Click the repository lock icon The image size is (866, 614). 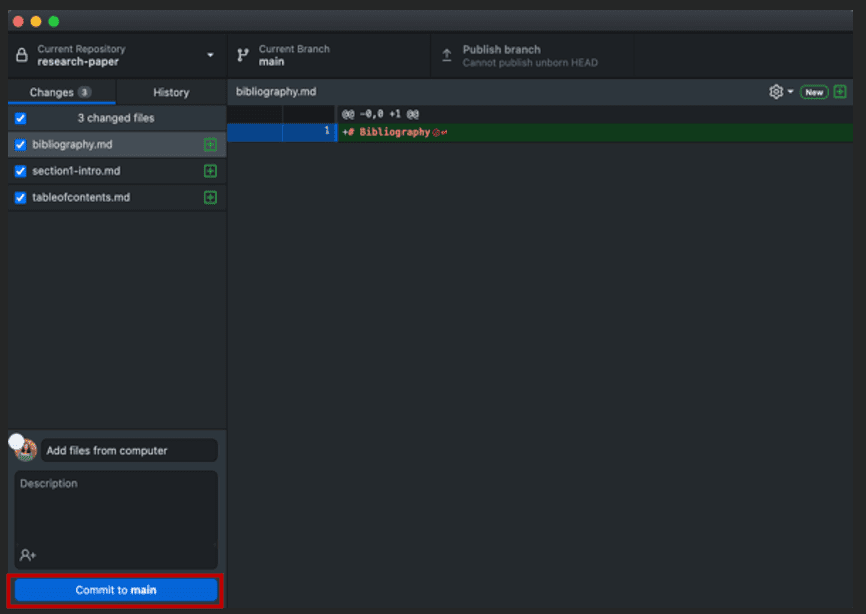click(x=22, y=55)
